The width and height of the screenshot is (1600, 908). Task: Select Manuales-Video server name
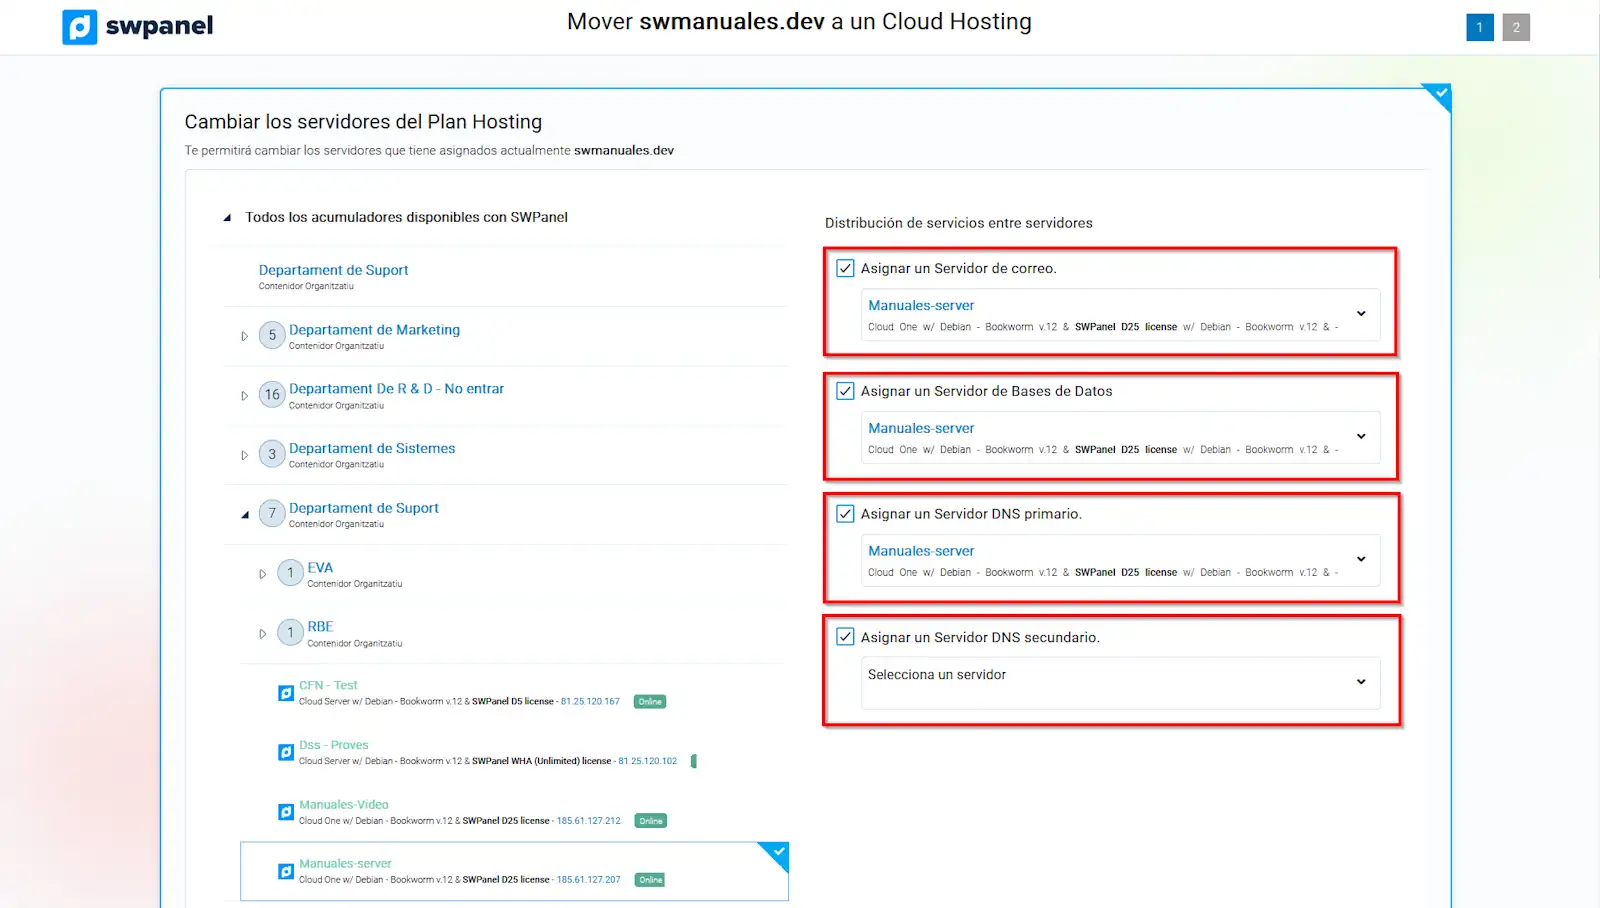coord(343,804)
